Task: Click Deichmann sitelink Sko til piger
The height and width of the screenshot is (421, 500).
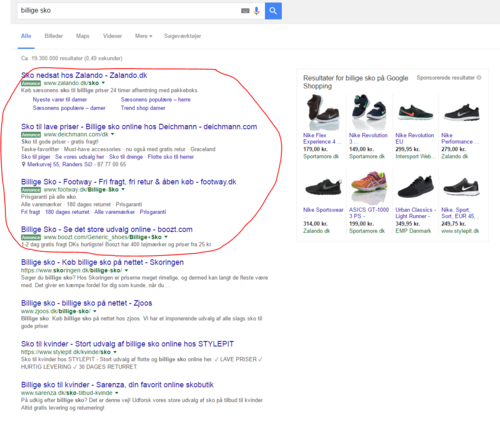Action: click(36, 157)
